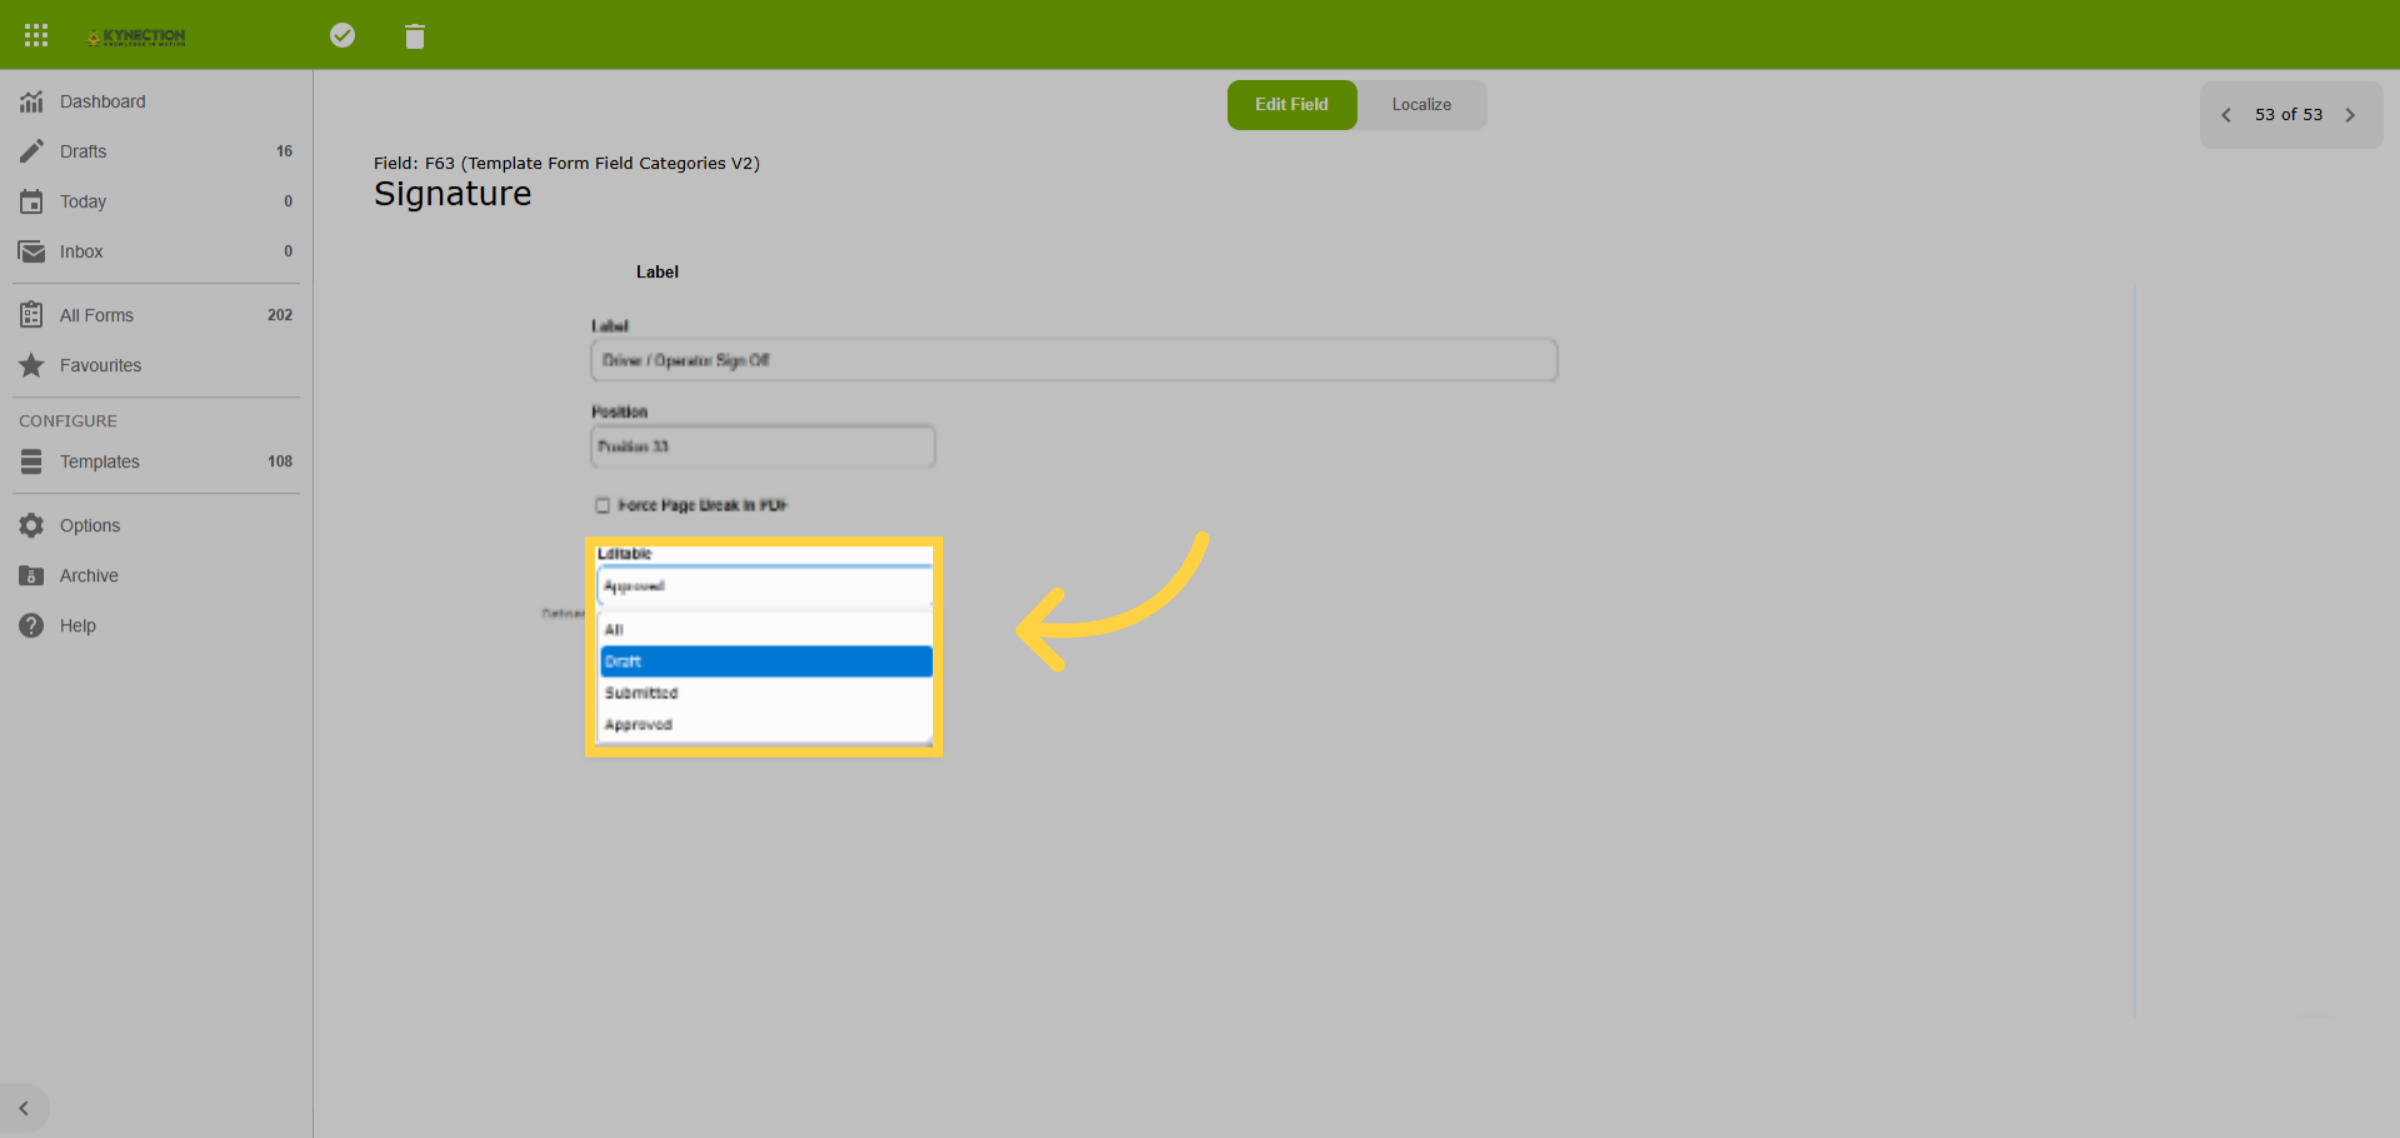Go to next field arrow
The width and height of the screenshot is (2400, 1138).
tap(2350, 115)
